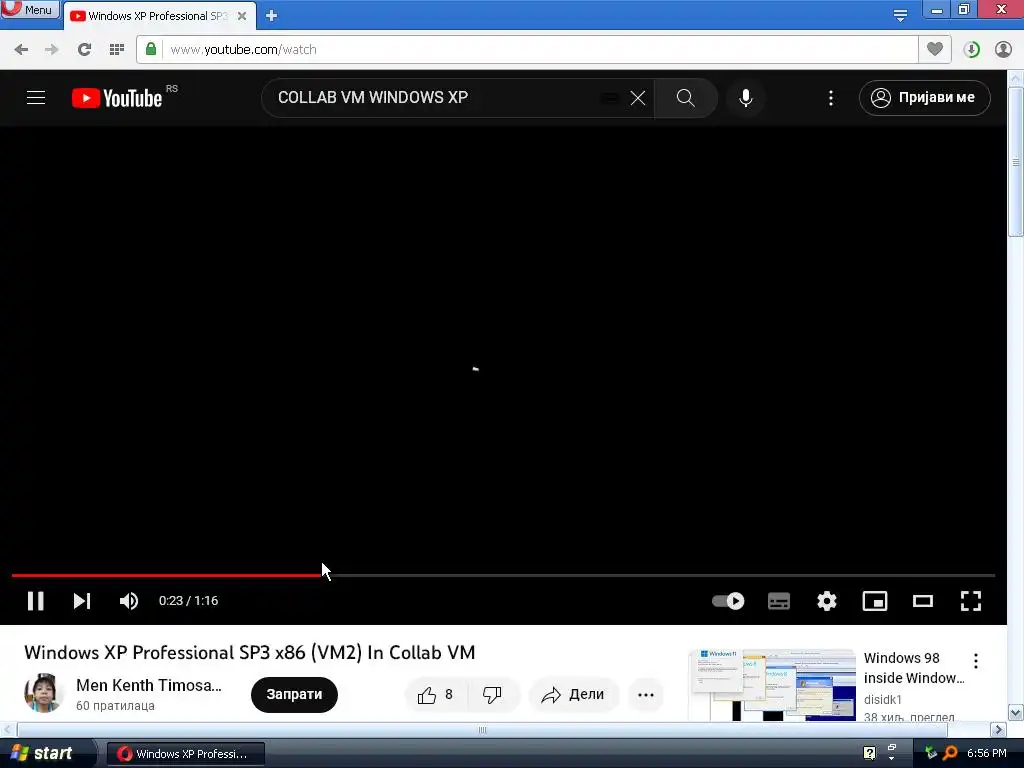
Task: Click the network connection tray icon
Action: pyautogui.click(x=931, y=753)
